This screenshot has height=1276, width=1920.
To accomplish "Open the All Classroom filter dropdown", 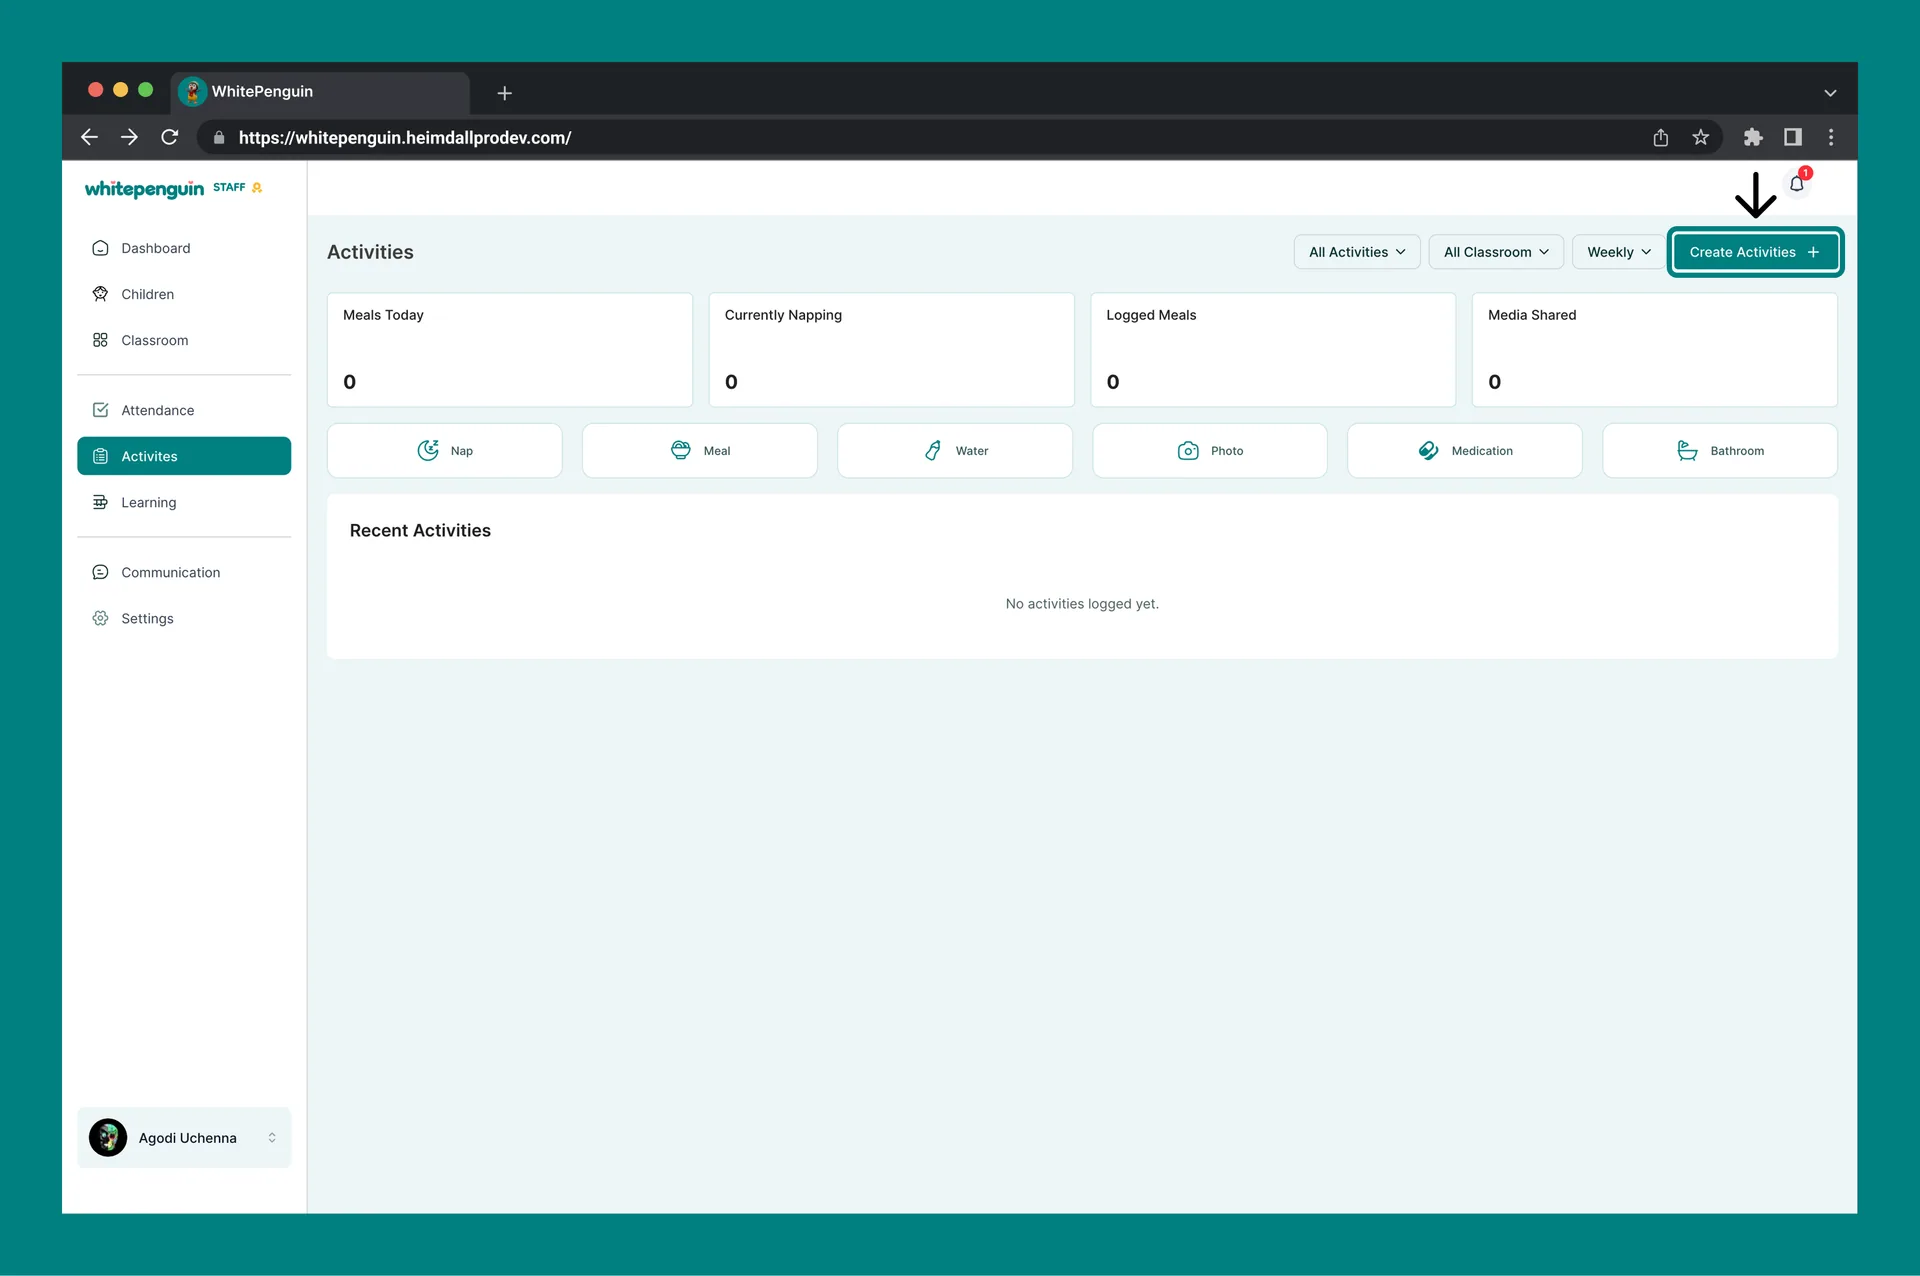I will click(1496, 252).
